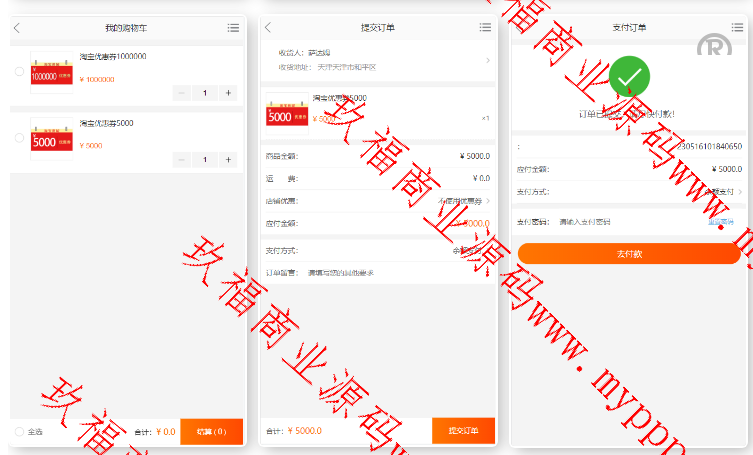This screenshot has height=455, width=753.
Task: Increase quantity of 淘宝优惠券1000000 with plus
Action: pos(229,93)
